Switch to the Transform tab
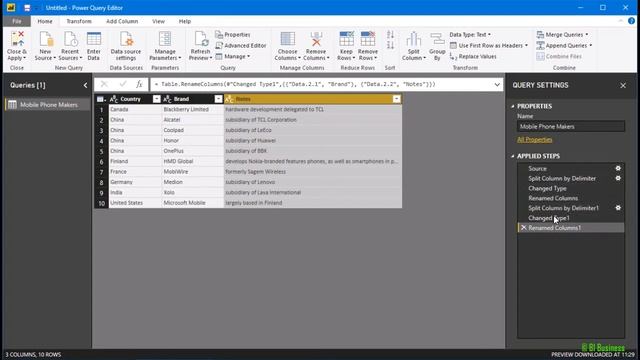640x360 pixels. click(x=79, y=21)
